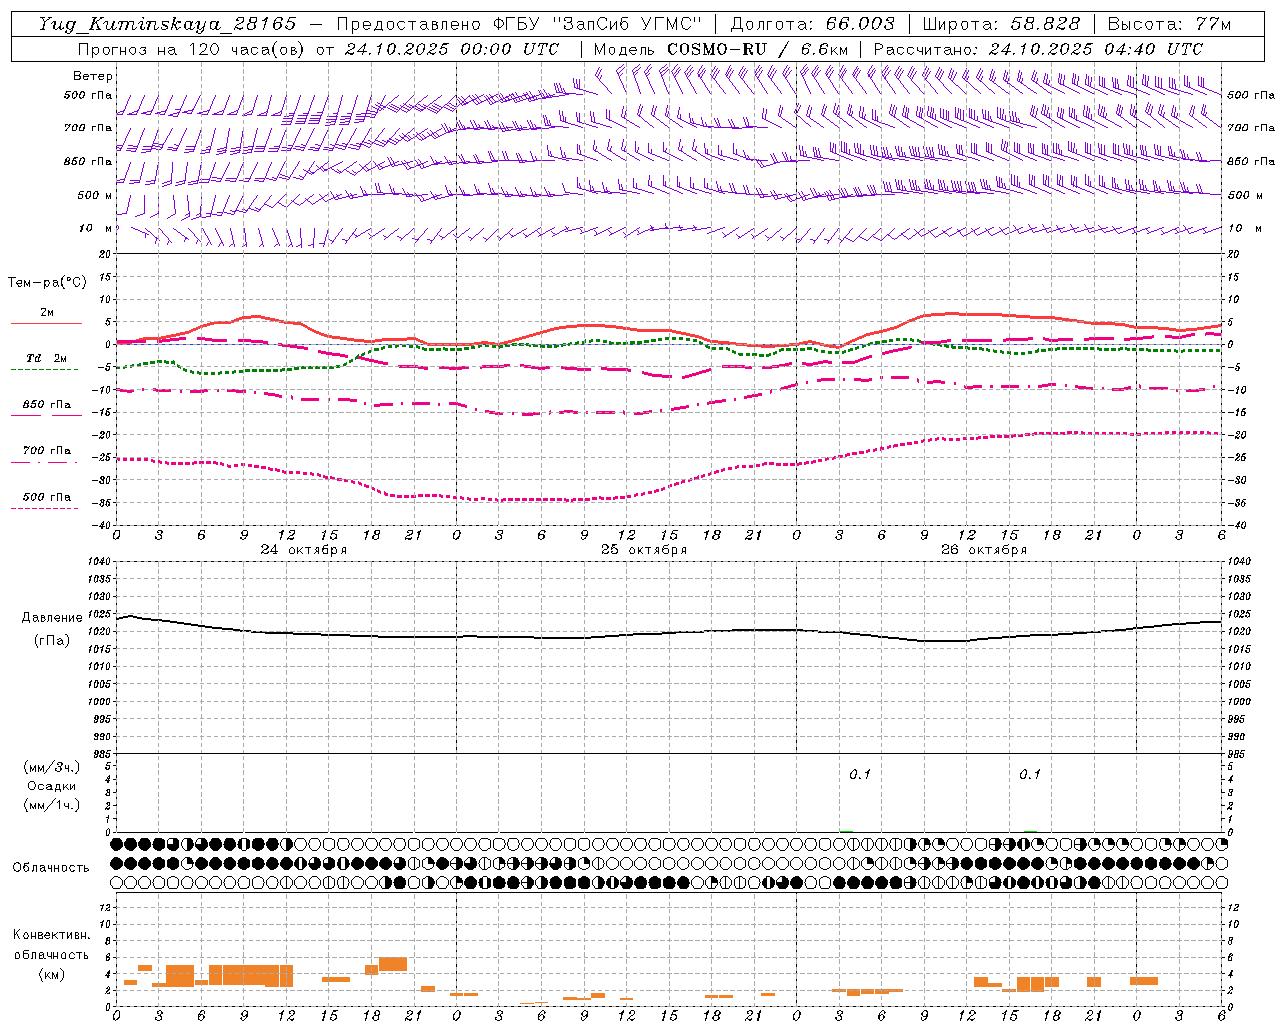
Task: Click the 25 октября date label
Action: (644, 550)
